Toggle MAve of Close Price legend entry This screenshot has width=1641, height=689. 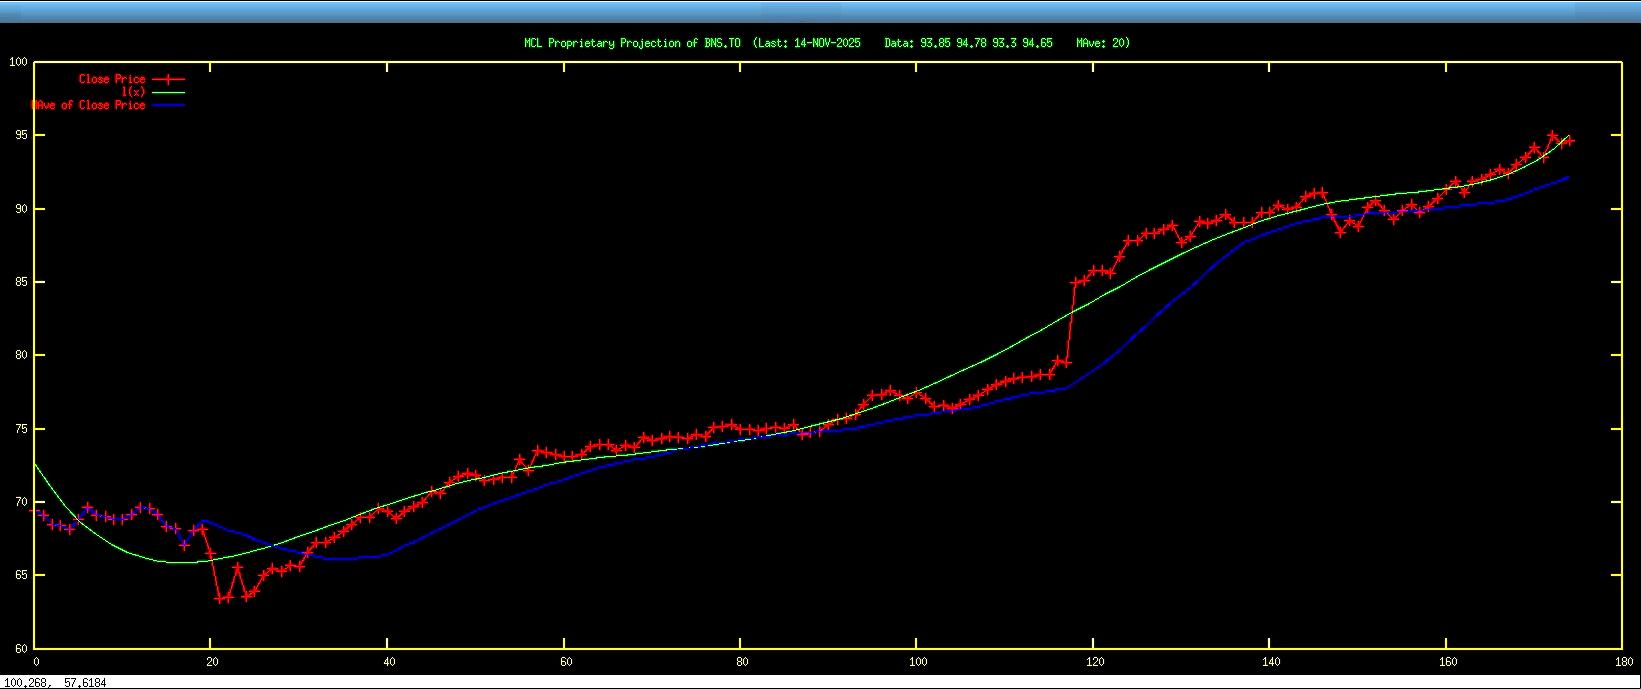pos(88,105)
